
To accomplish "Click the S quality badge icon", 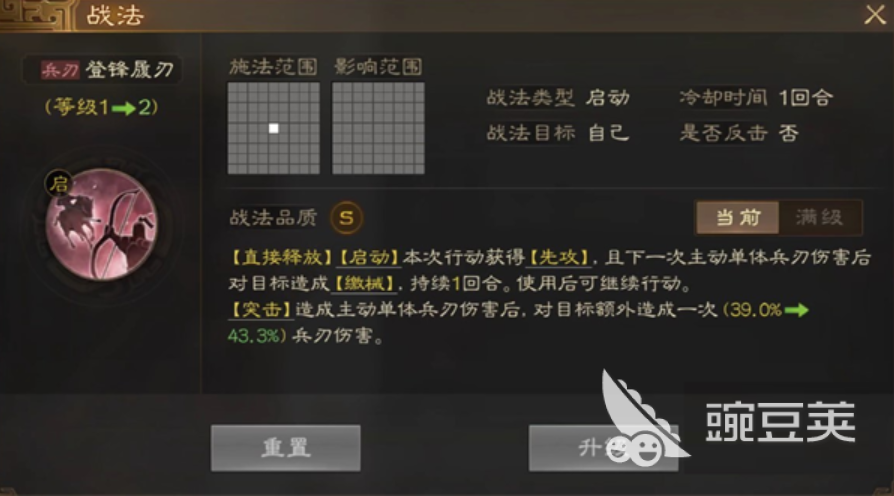I will click(346, 217).
